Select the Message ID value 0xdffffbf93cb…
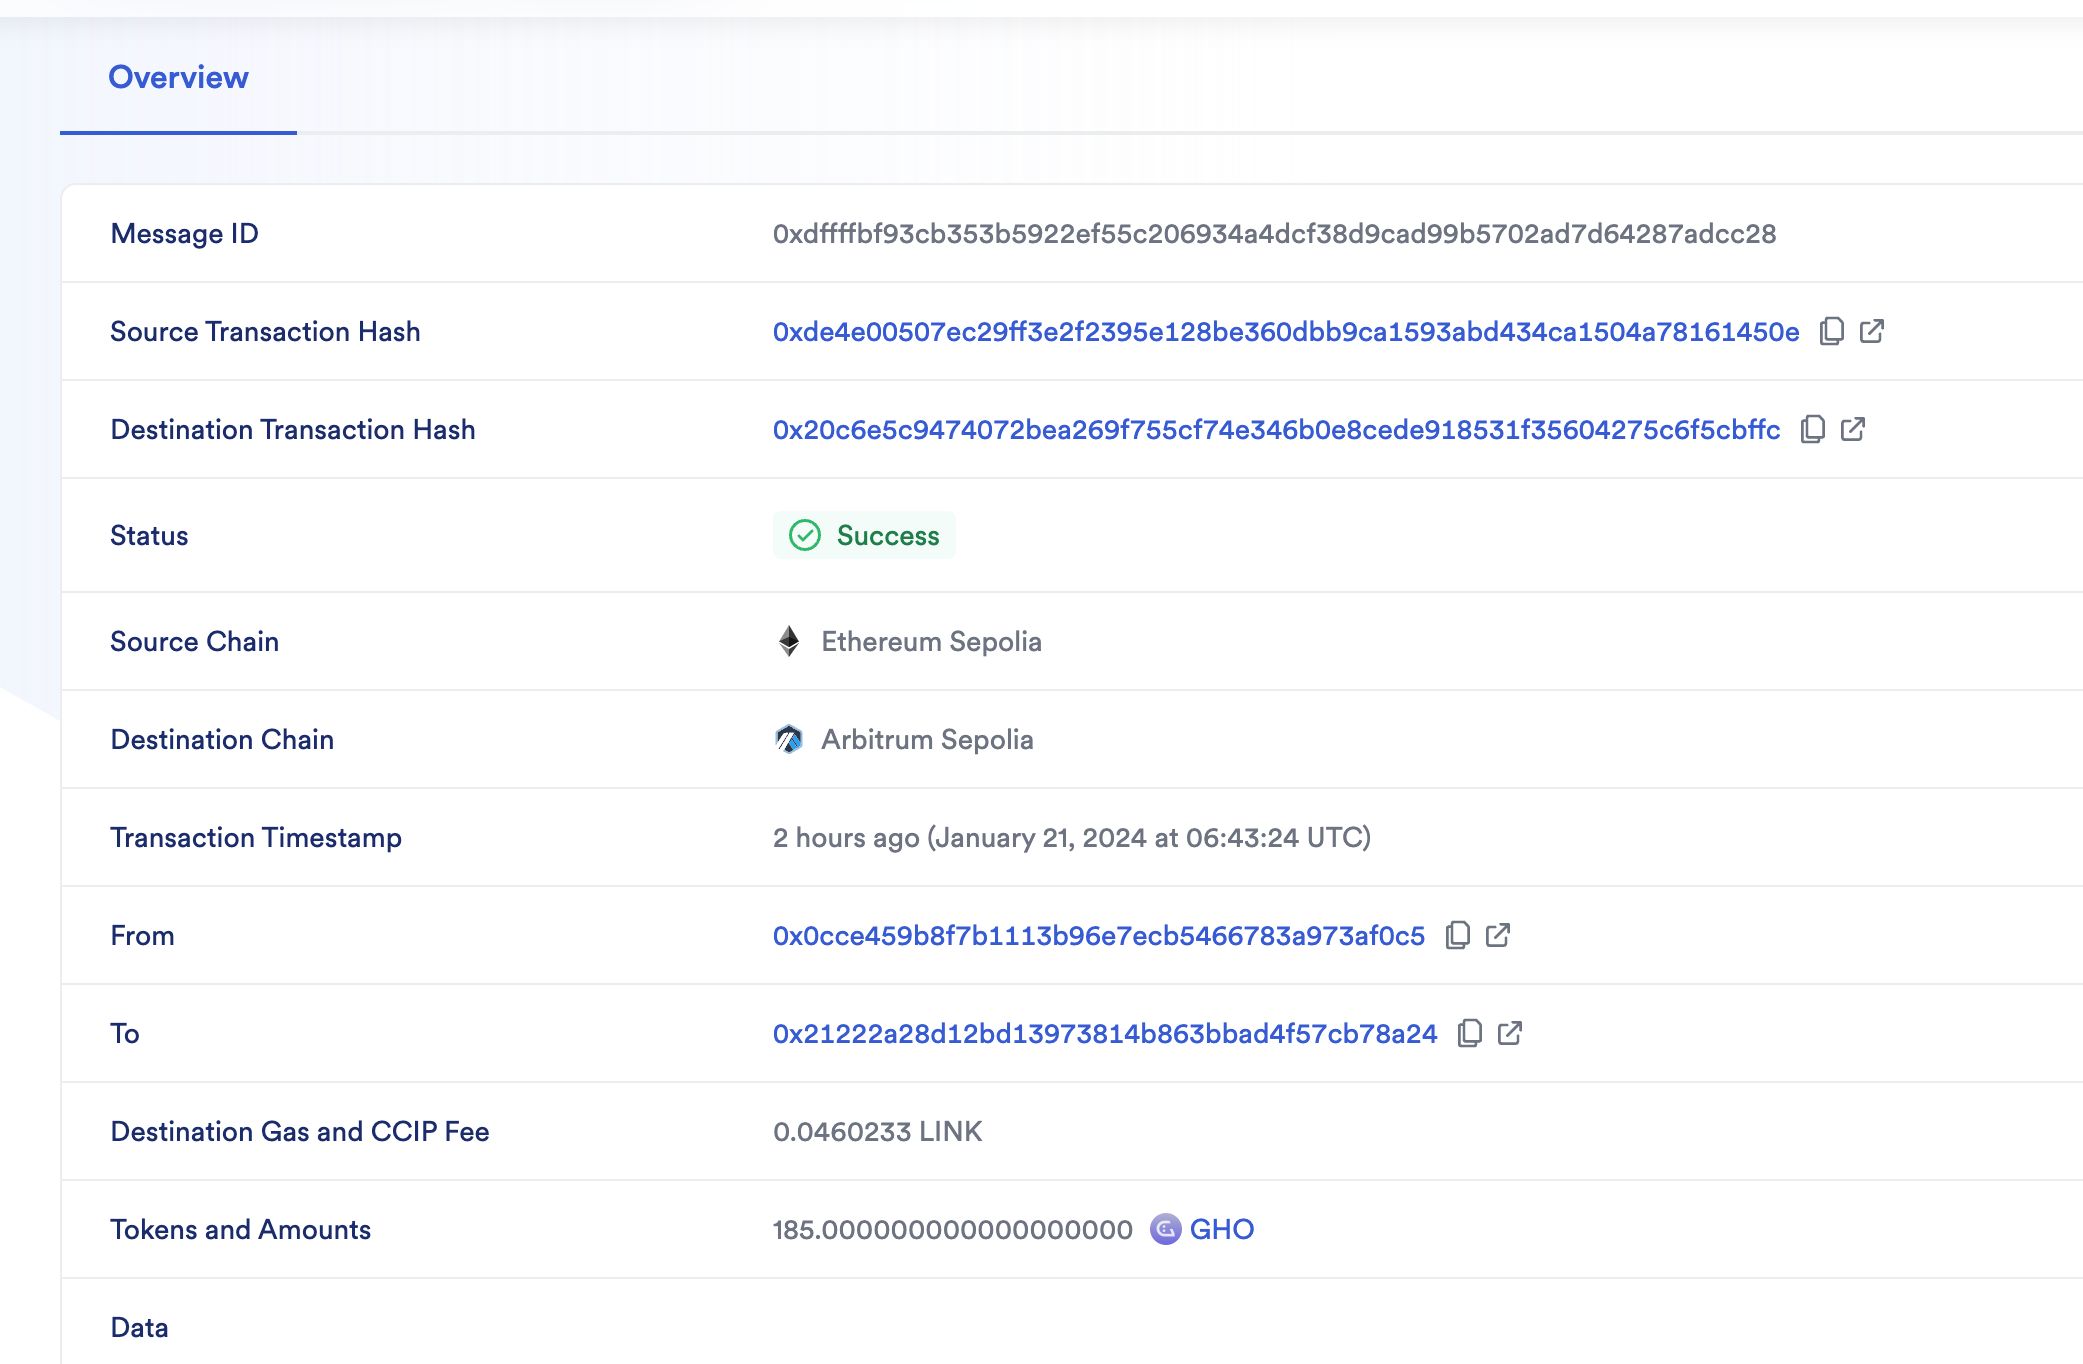Image resolution: width=2083 pixels, height=1364 pixels. point(1274,233)
